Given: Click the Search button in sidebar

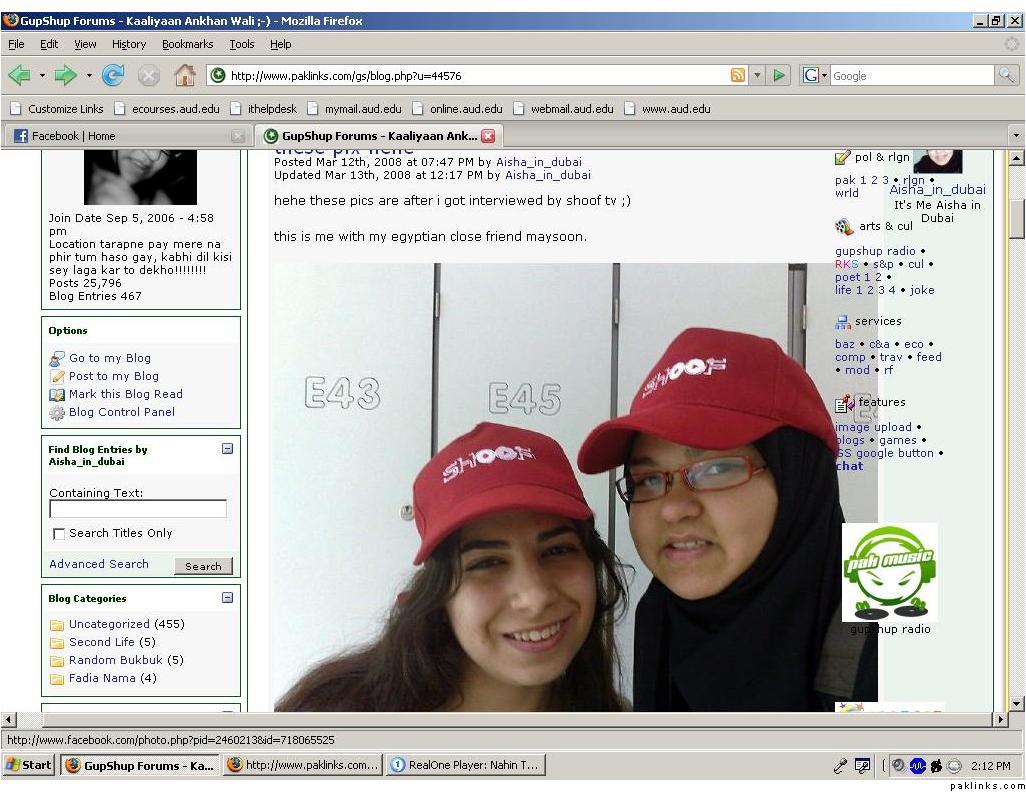Looking at the screenshot, I should 203,566.
